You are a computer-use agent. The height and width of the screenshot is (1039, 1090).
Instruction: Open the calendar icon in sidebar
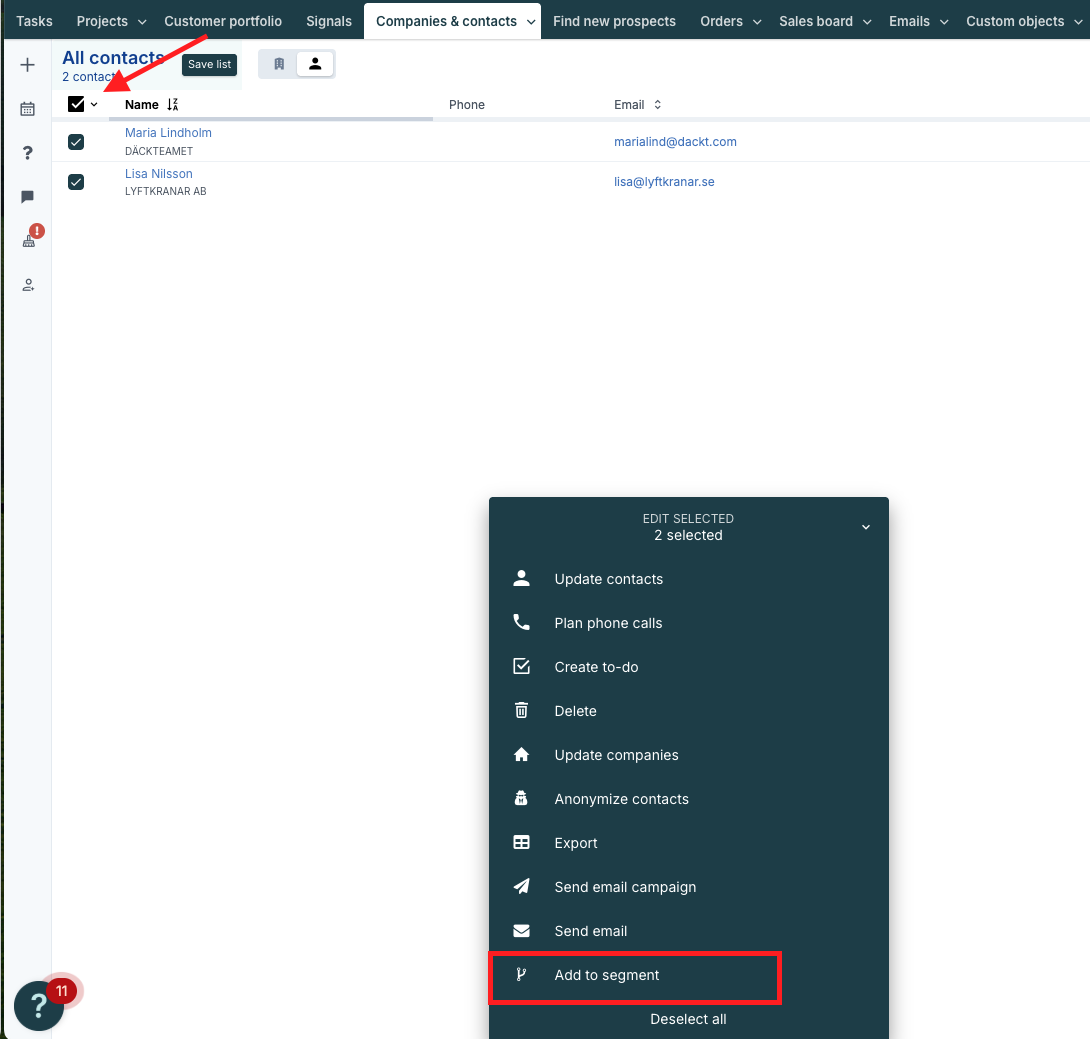pyautogui.click(x=27, y=109)
